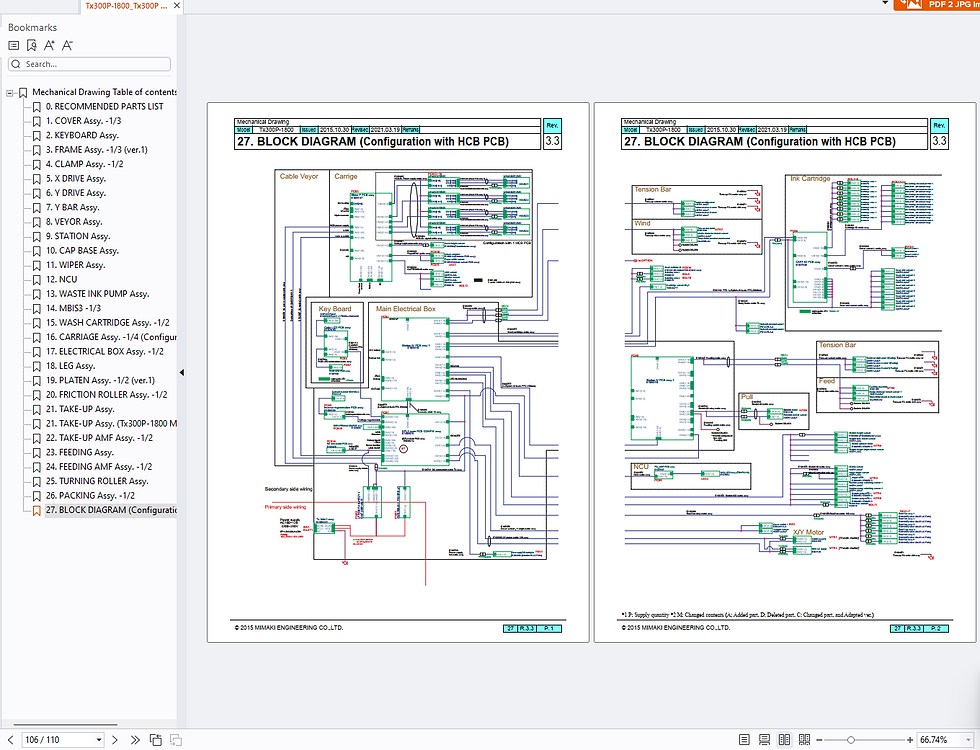Image resolution: width=980 pixels, height=750 pixels.
Task: Click the zoom slider handle
Action: 850,740
